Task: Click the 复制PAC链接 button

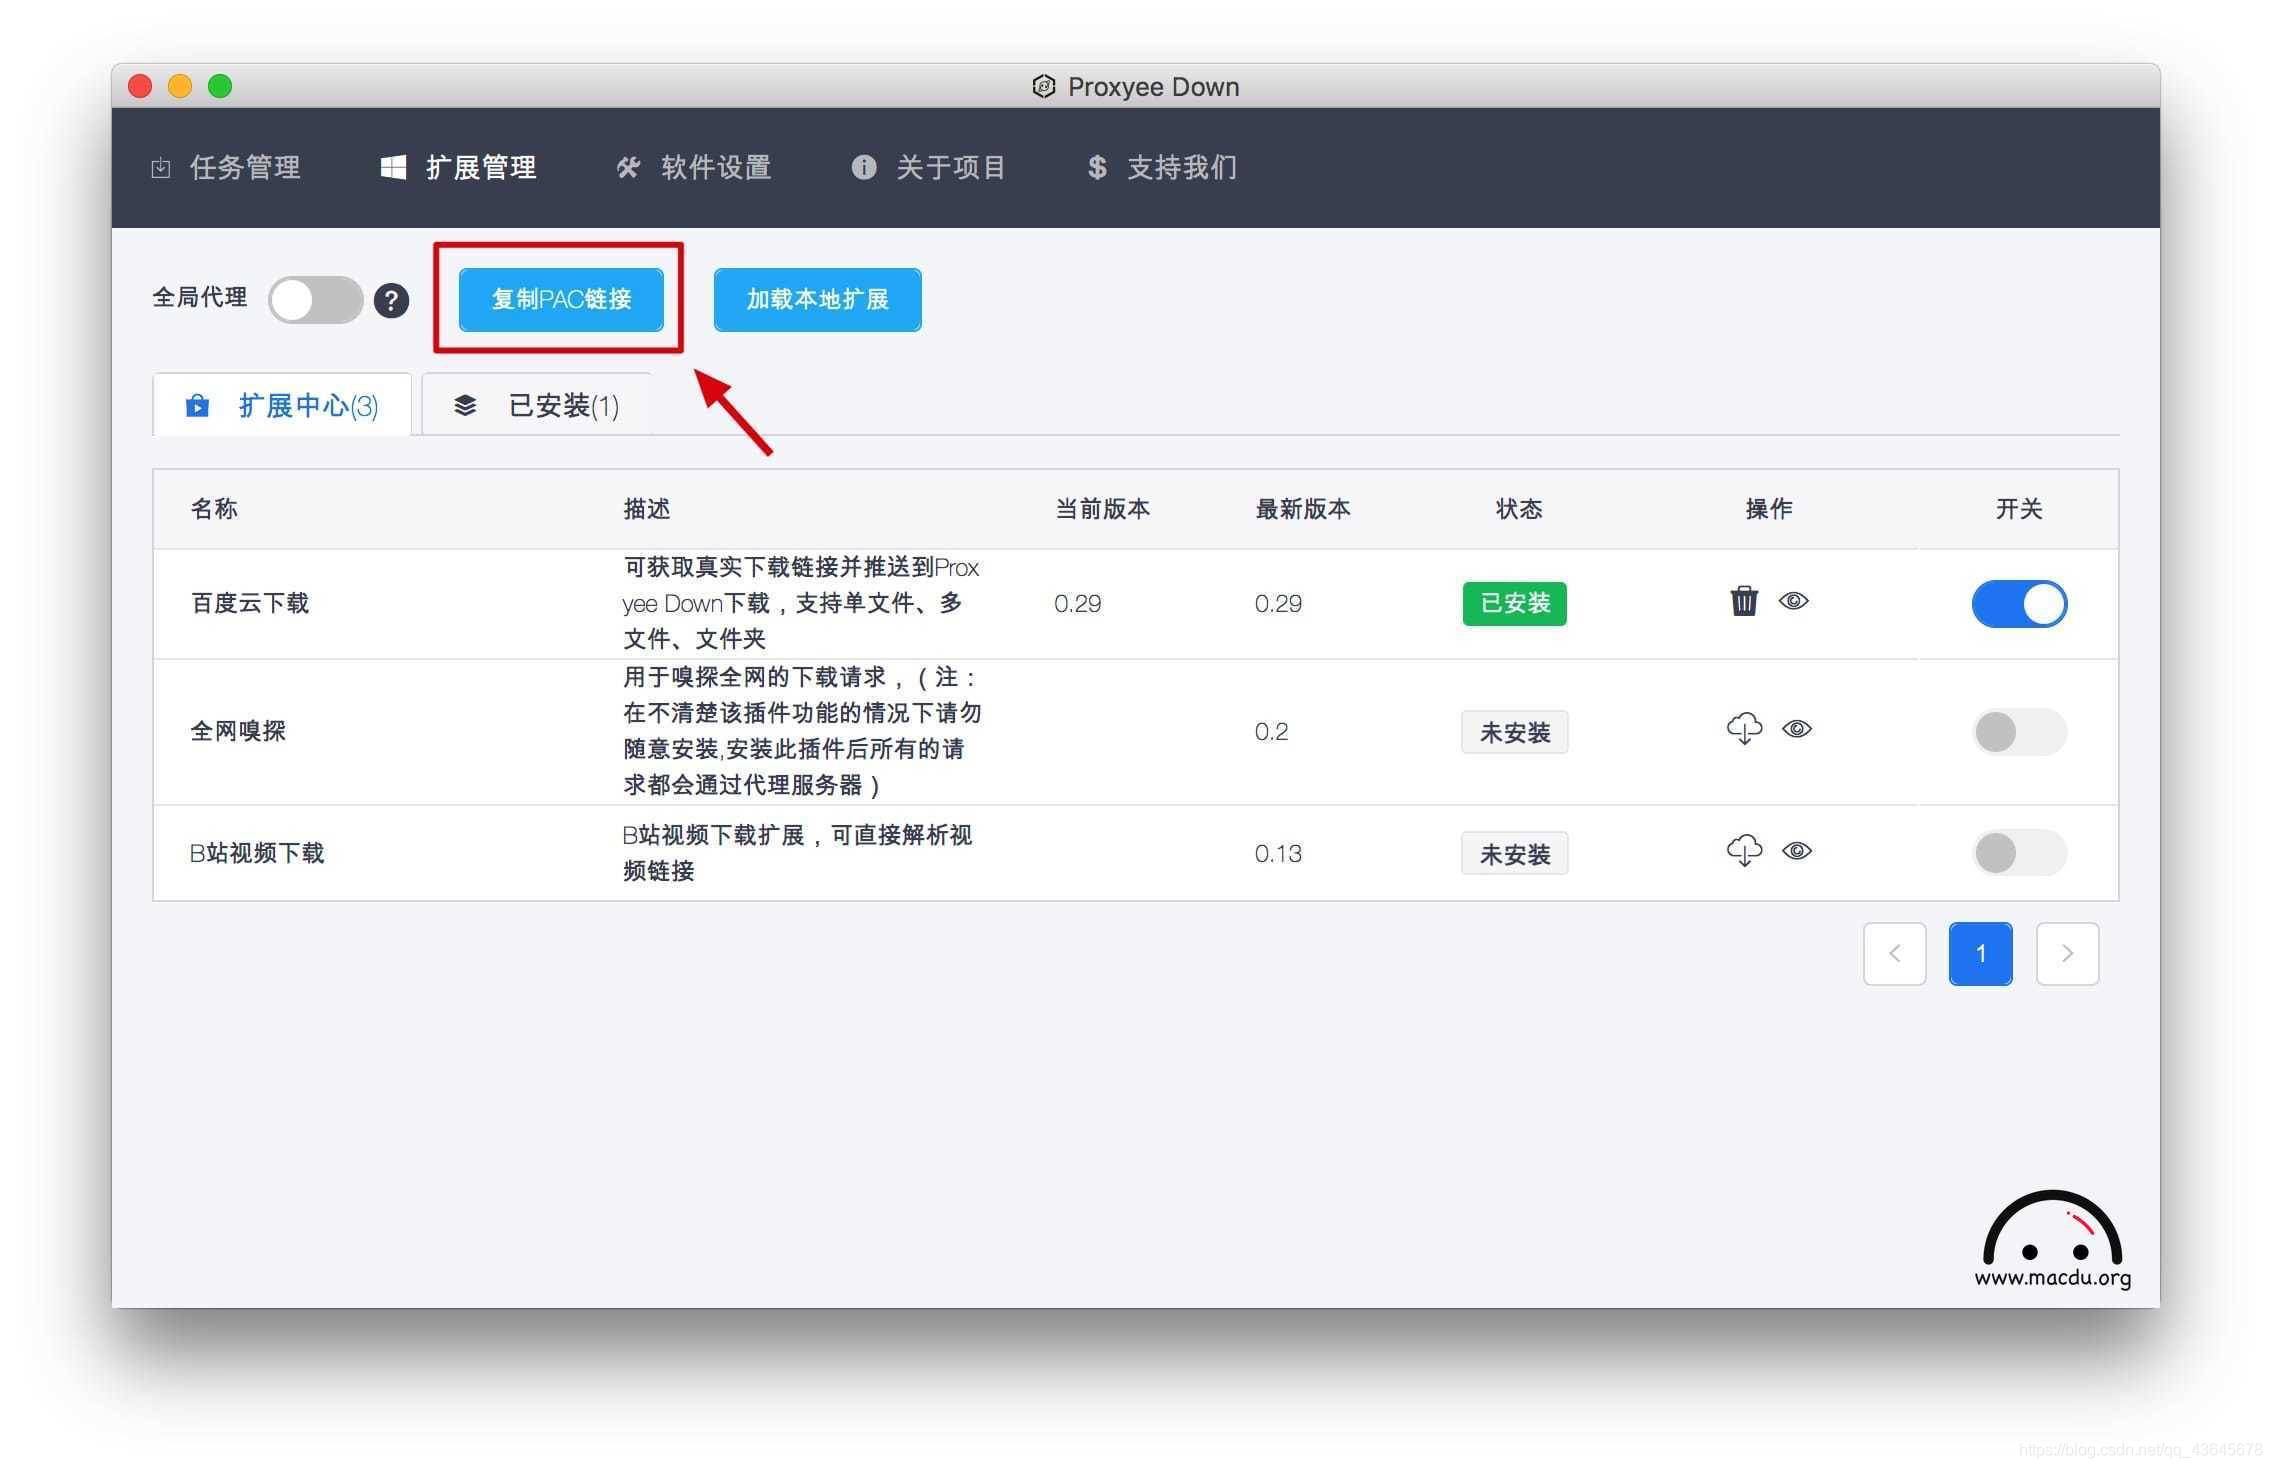Action: [x=561, y=300]
